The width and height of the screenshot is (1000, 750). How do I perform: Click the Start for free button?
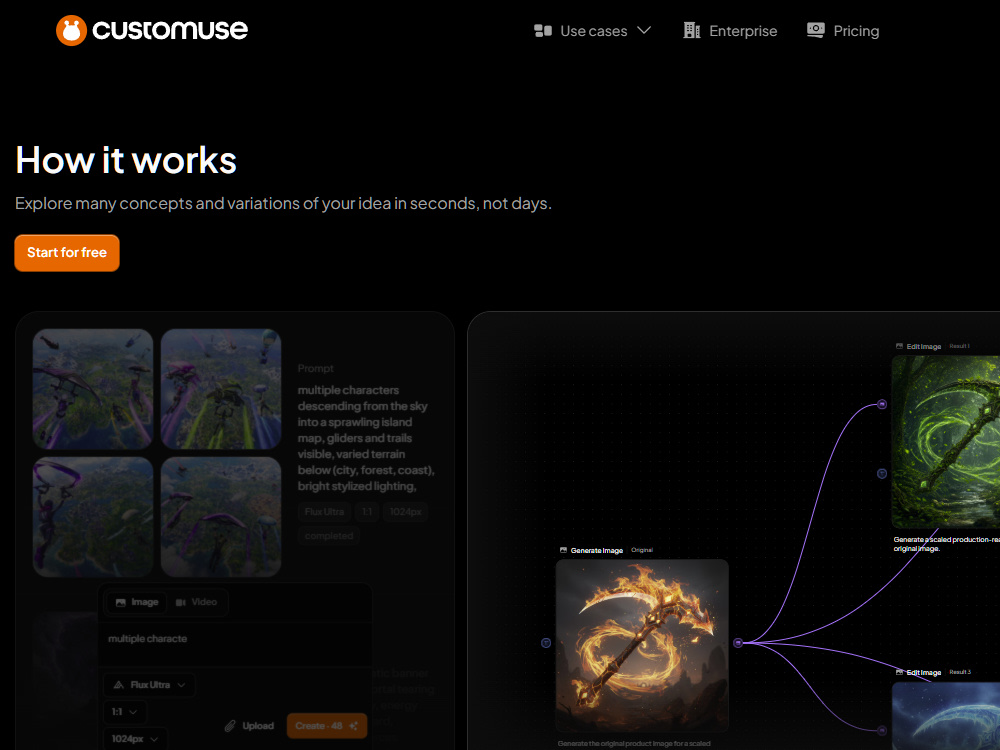click(67, 253)
